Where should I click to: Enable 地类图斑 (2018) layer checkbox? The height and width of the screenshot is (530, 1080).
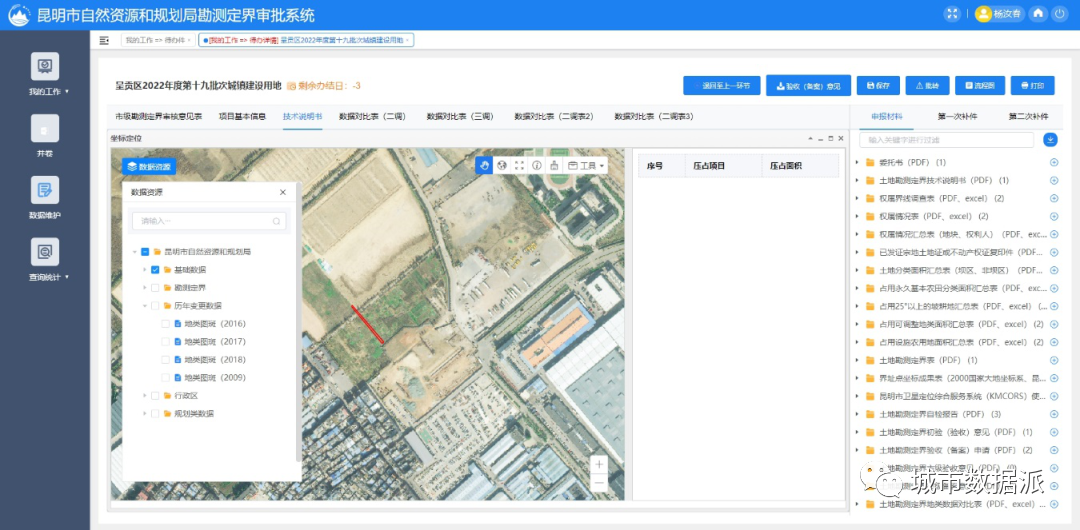tap(165, 359)
